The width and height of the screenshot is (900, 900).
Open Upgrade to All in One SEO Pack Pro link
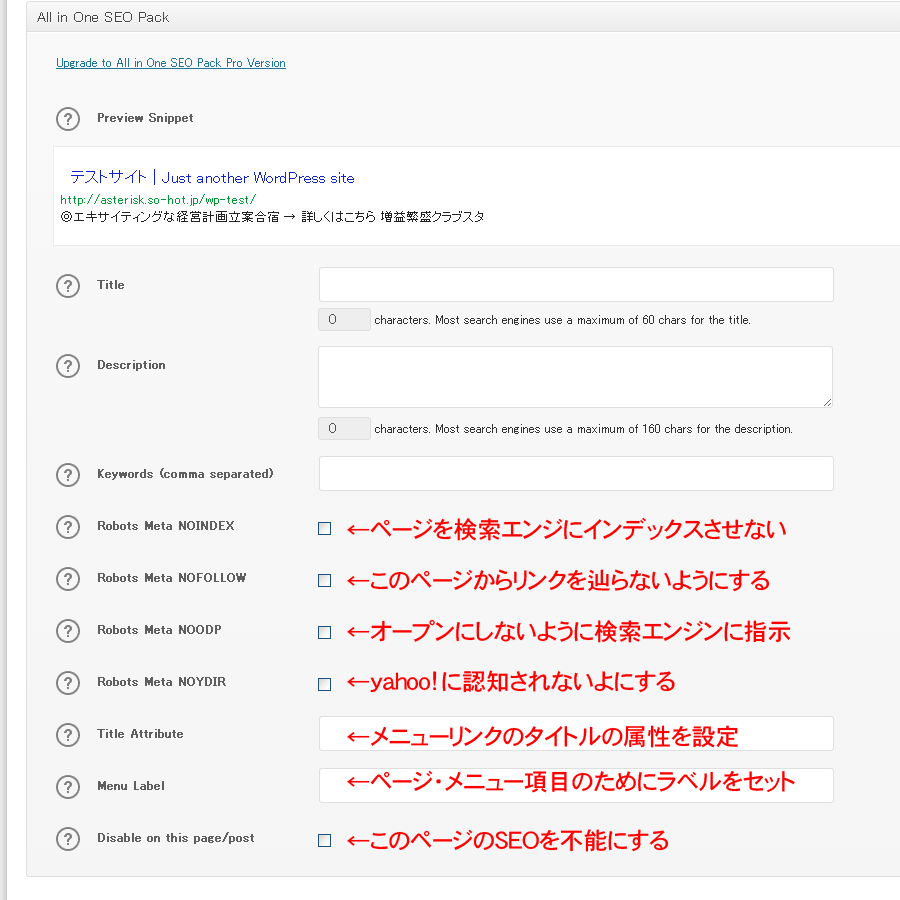coord(171,63)
